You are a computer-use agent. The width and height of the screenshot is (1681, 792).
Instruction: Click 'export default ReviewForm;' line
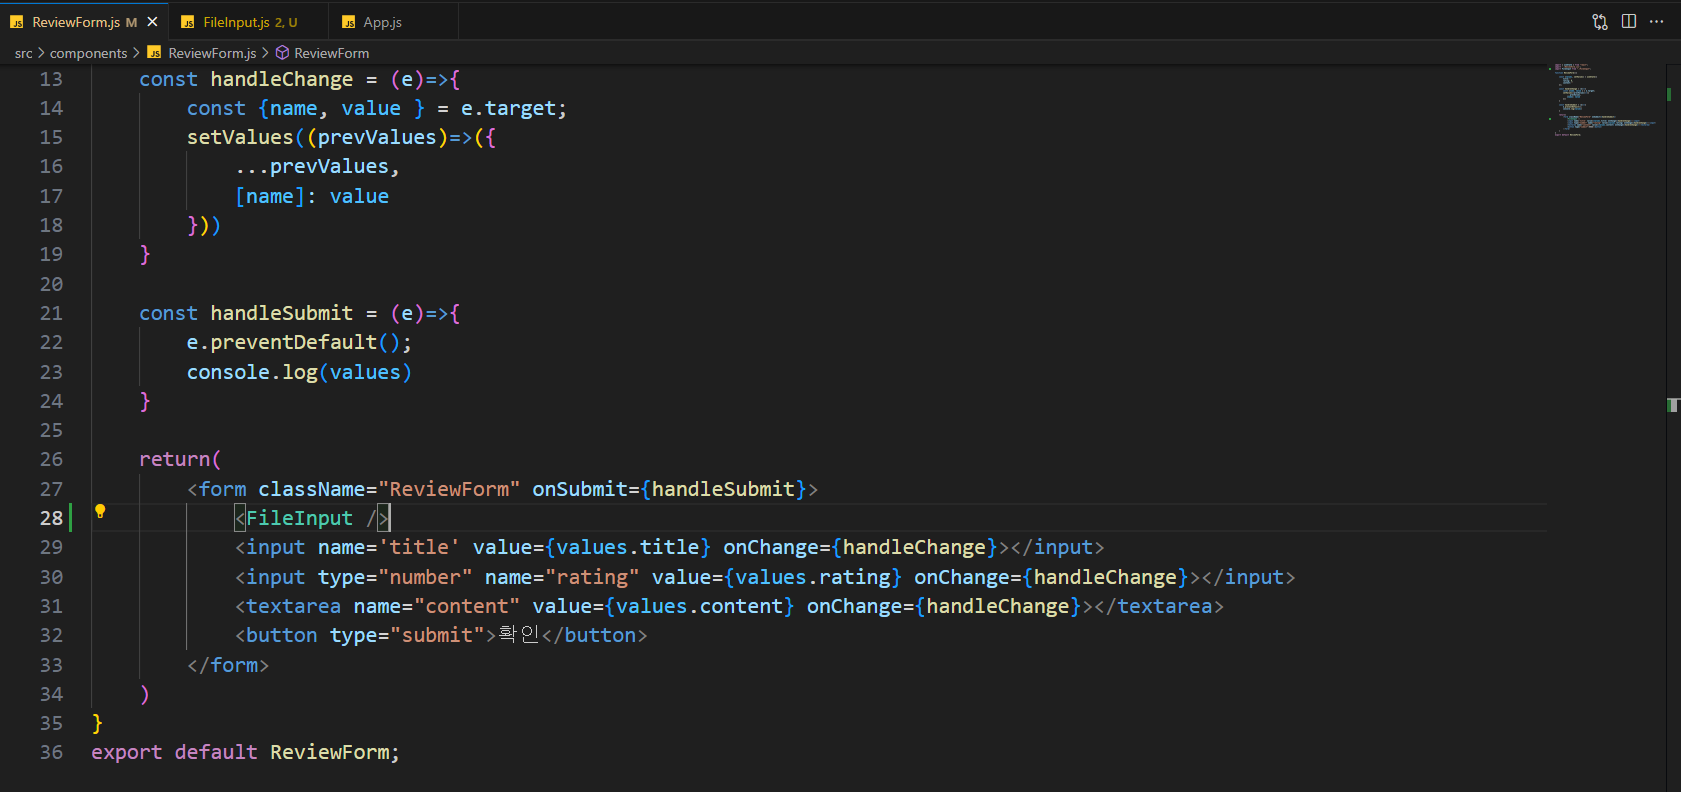tap(245, 752)
